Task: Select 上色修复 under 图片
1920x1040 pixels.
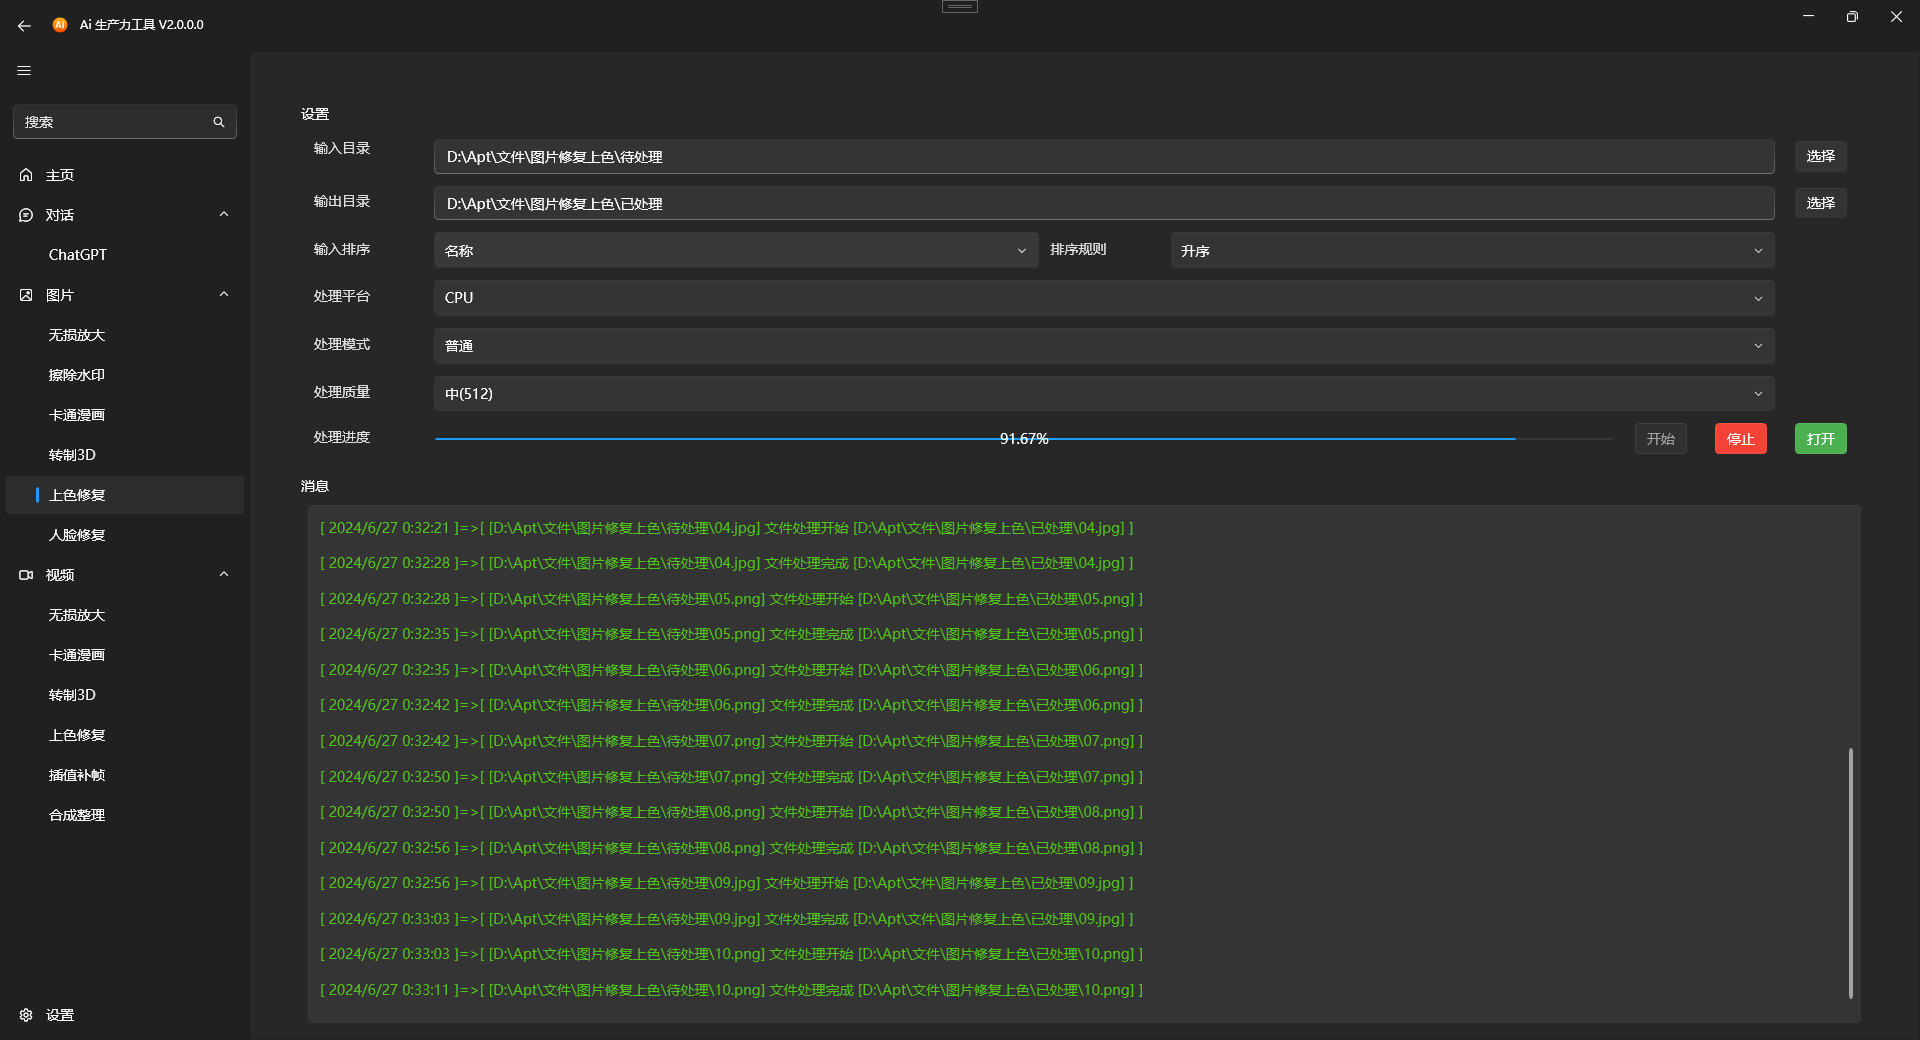Action: click(x=125, y=495)
